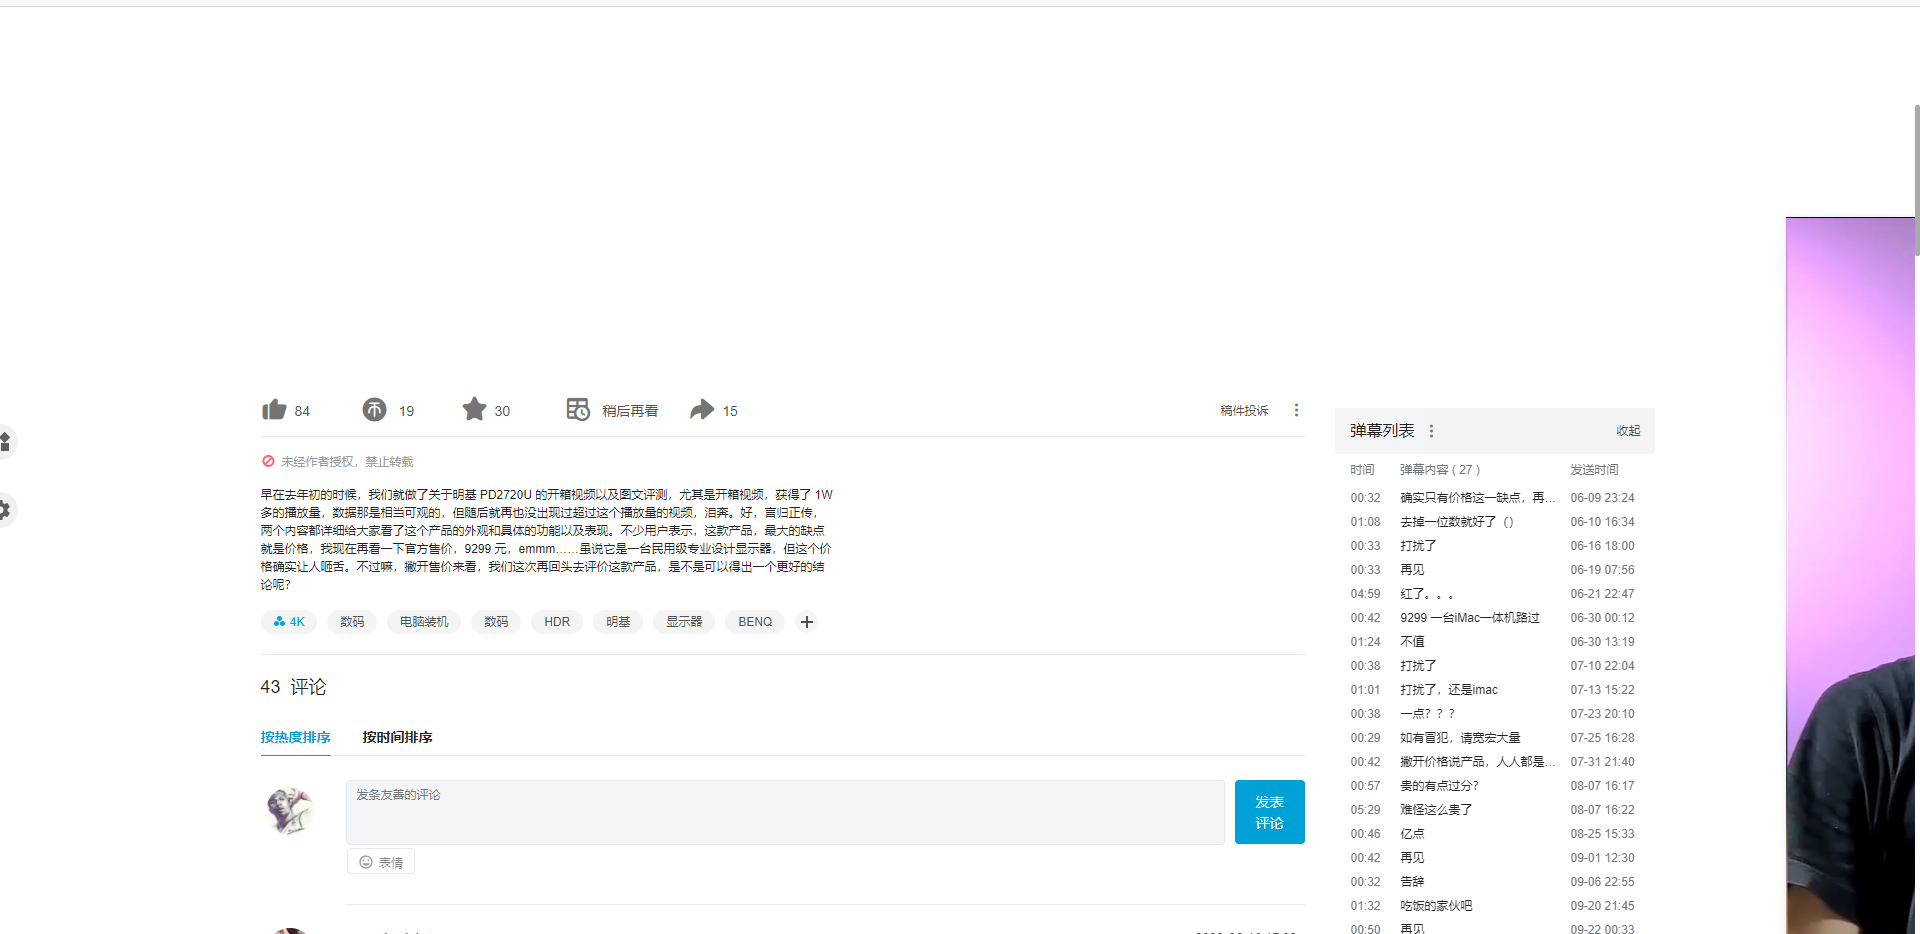Viewport: 1920px width, 934px height.
Task: Like the video with the thumbs-up icon
Action: [x=274, y=410]
